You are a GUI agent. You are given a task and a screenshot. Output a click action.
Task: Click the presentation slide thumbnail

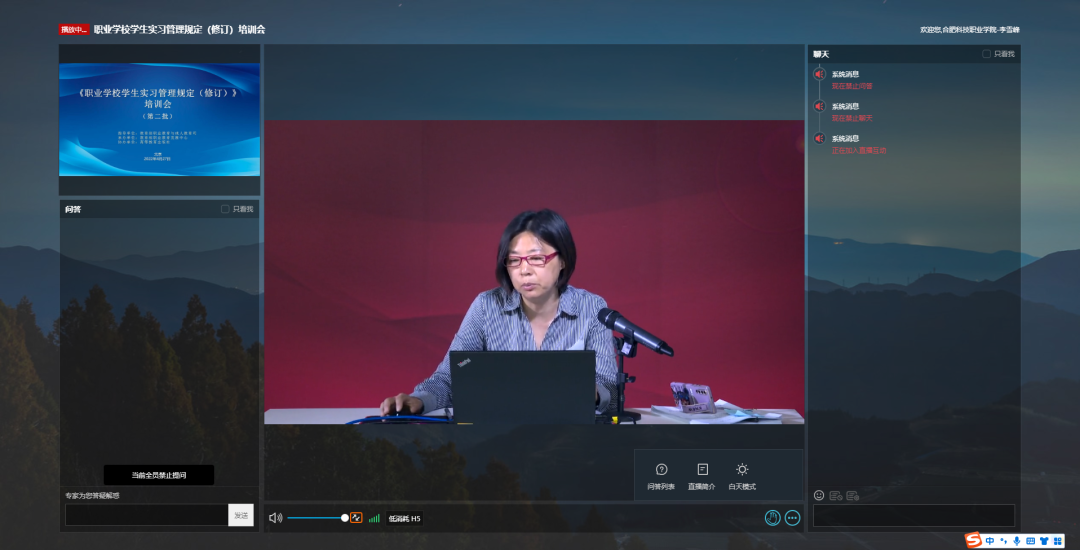[159, 120]
